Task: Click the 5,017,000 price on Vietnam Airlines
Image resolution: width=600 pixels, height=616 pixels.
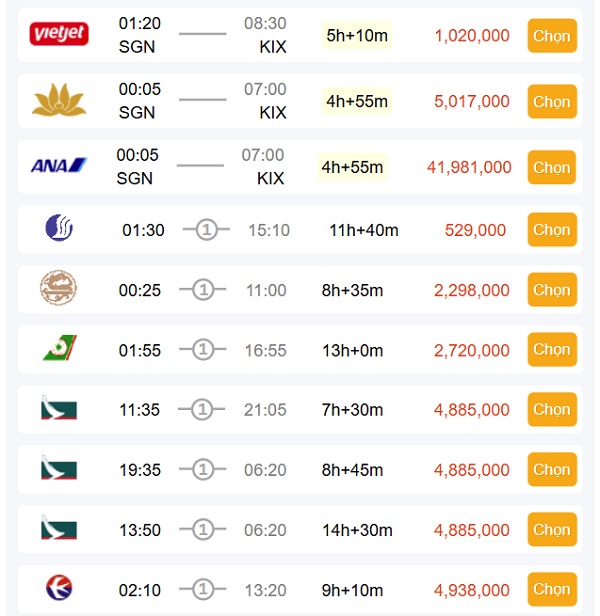Action: 472,101
